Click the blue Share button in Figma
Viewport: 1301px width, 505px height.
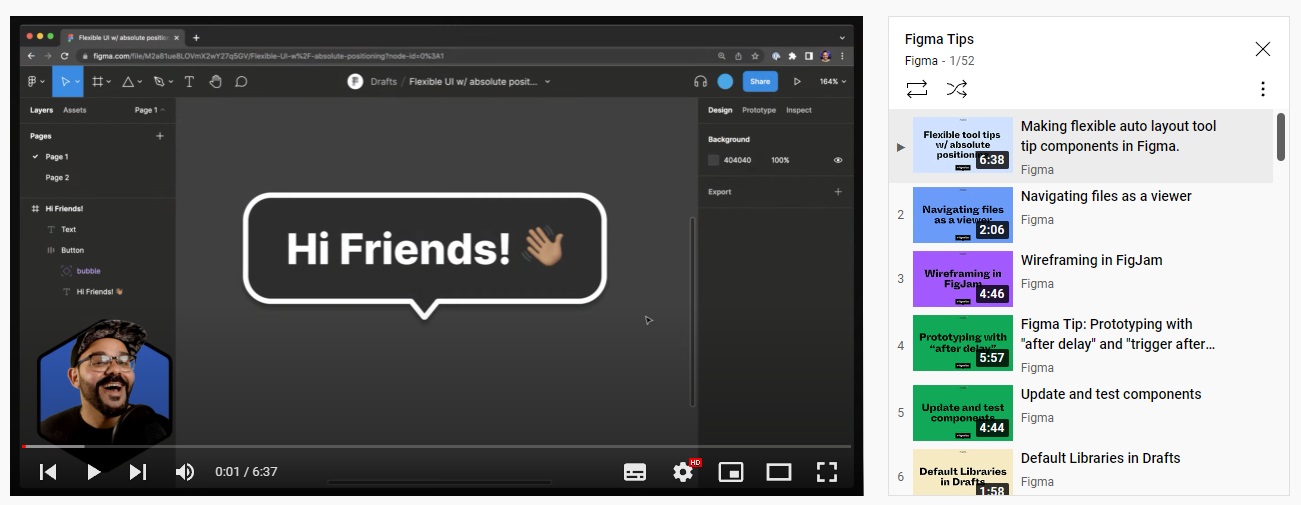pos(760,82)
